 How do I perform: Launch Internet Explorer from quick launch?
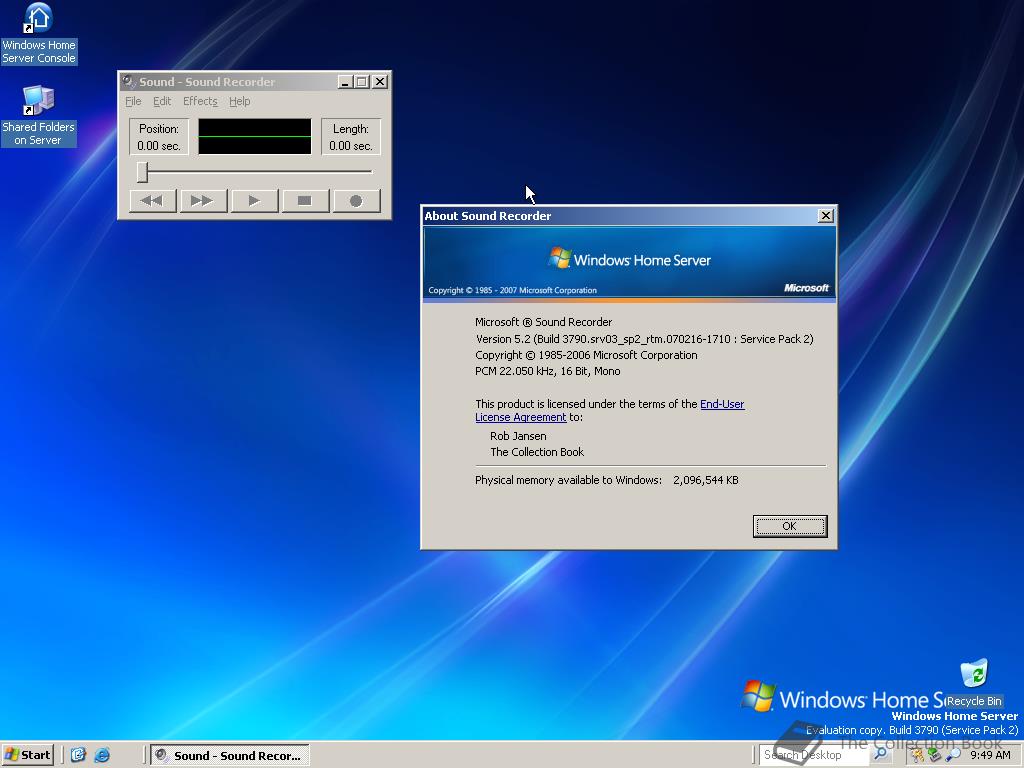point(102,755)
